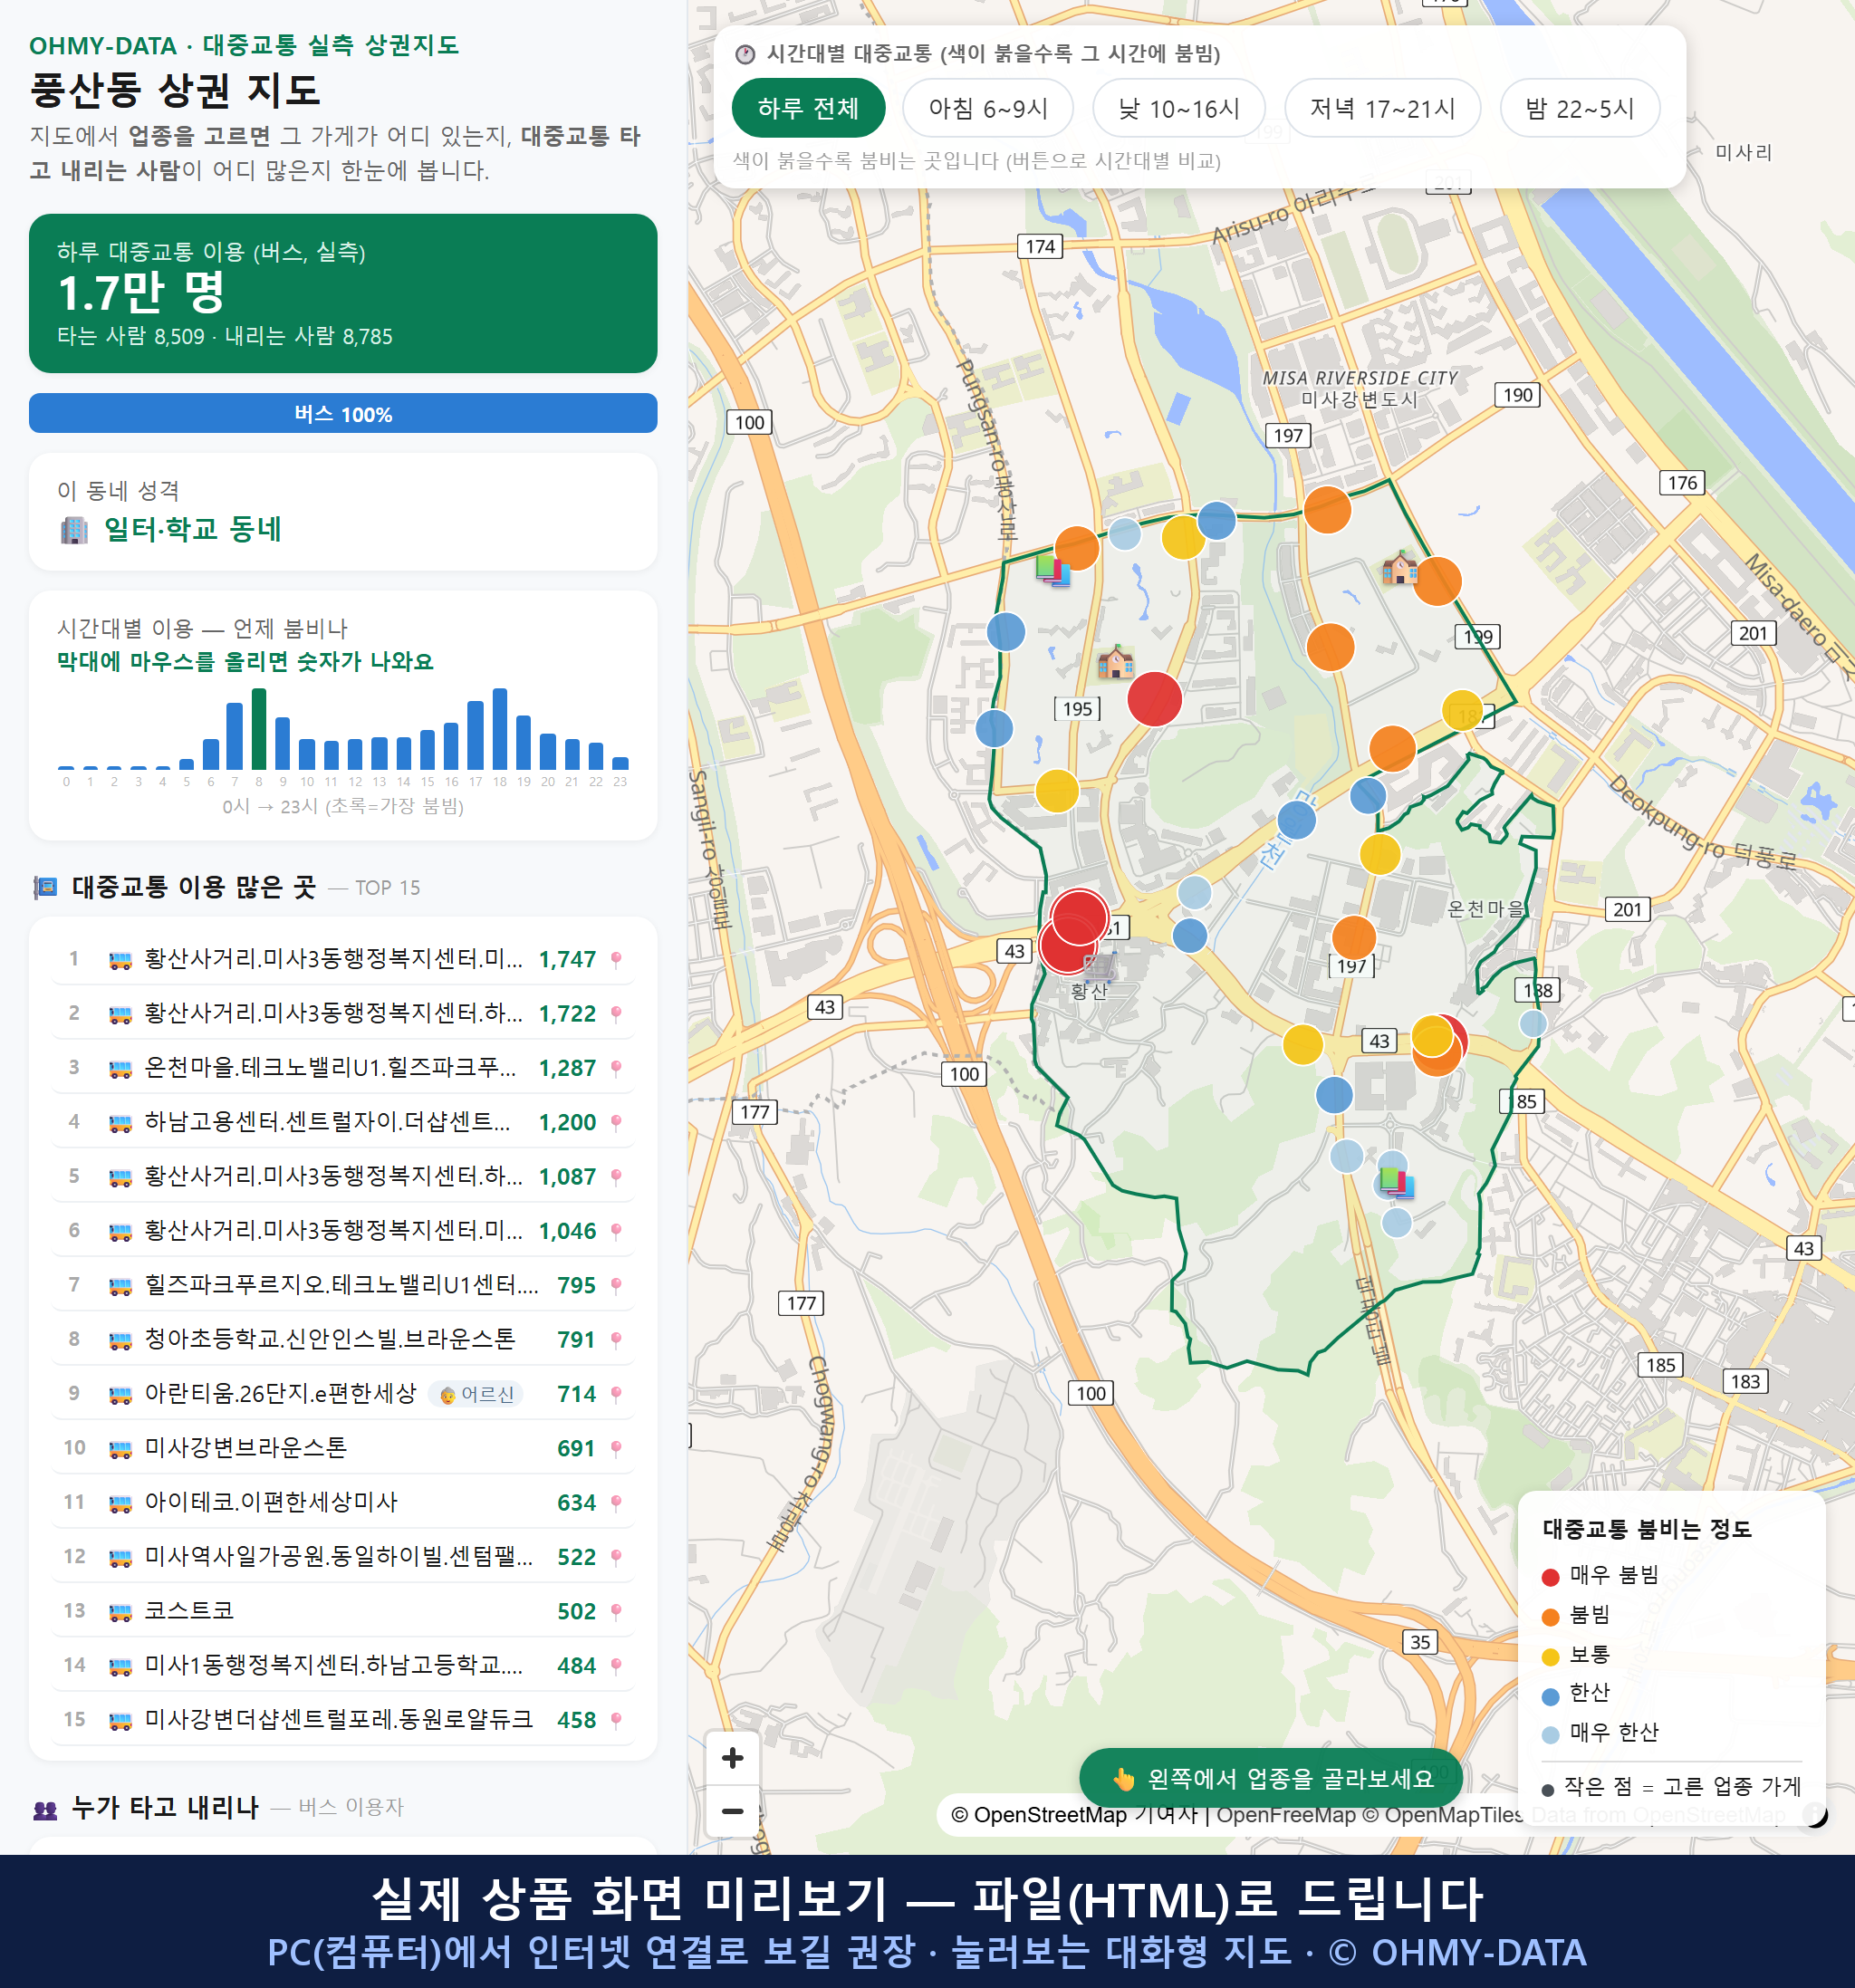Viewport: 1855px width, 1988px height.
Task: Click pin icon for 온천마을.테크노밸리U1 row
Action: point(616,1068)
